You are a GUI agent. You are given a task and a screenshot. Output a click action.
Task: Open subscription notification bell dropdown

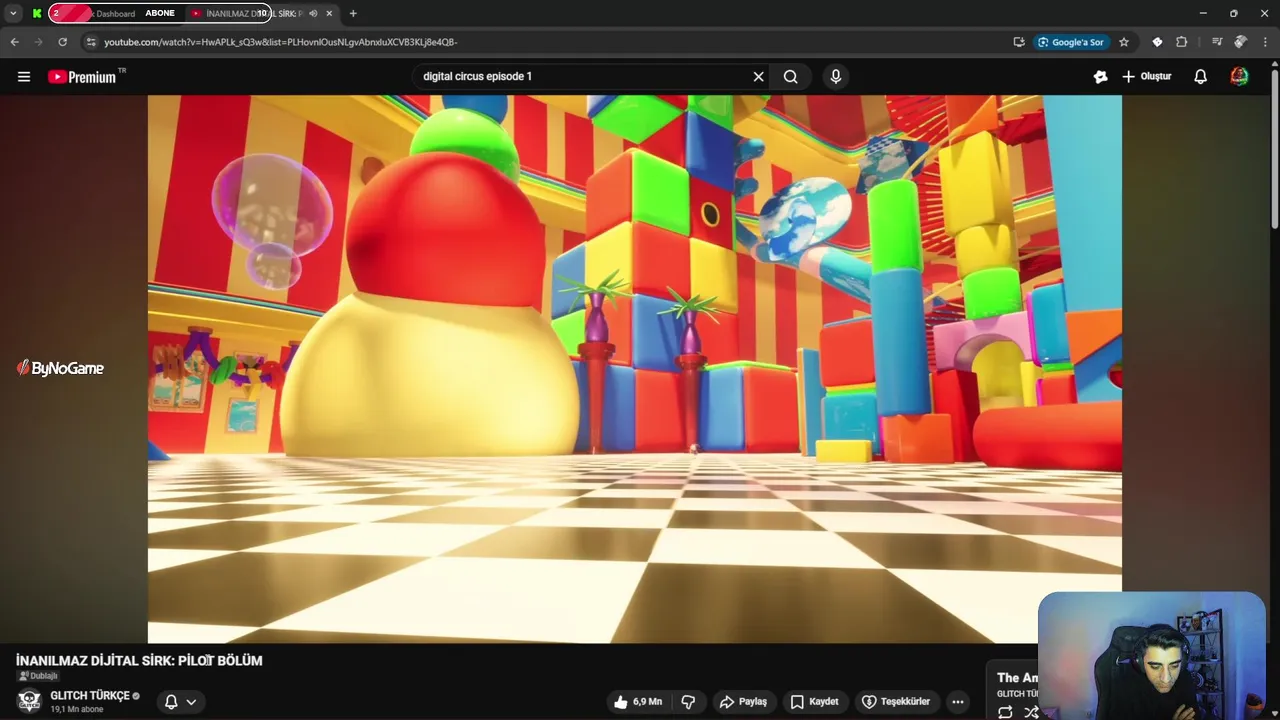point(181,702)
